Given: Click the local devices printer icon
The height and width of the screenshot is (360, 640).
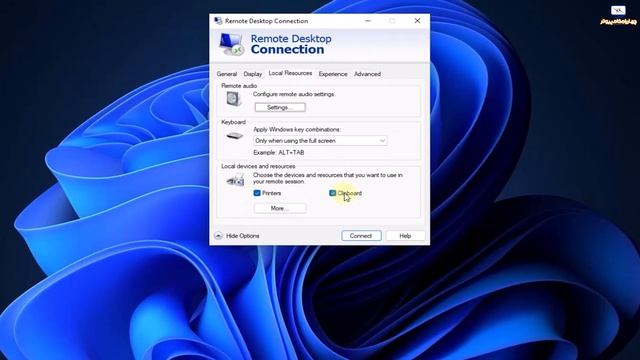Looking at the screenshot, I should 236,180.
